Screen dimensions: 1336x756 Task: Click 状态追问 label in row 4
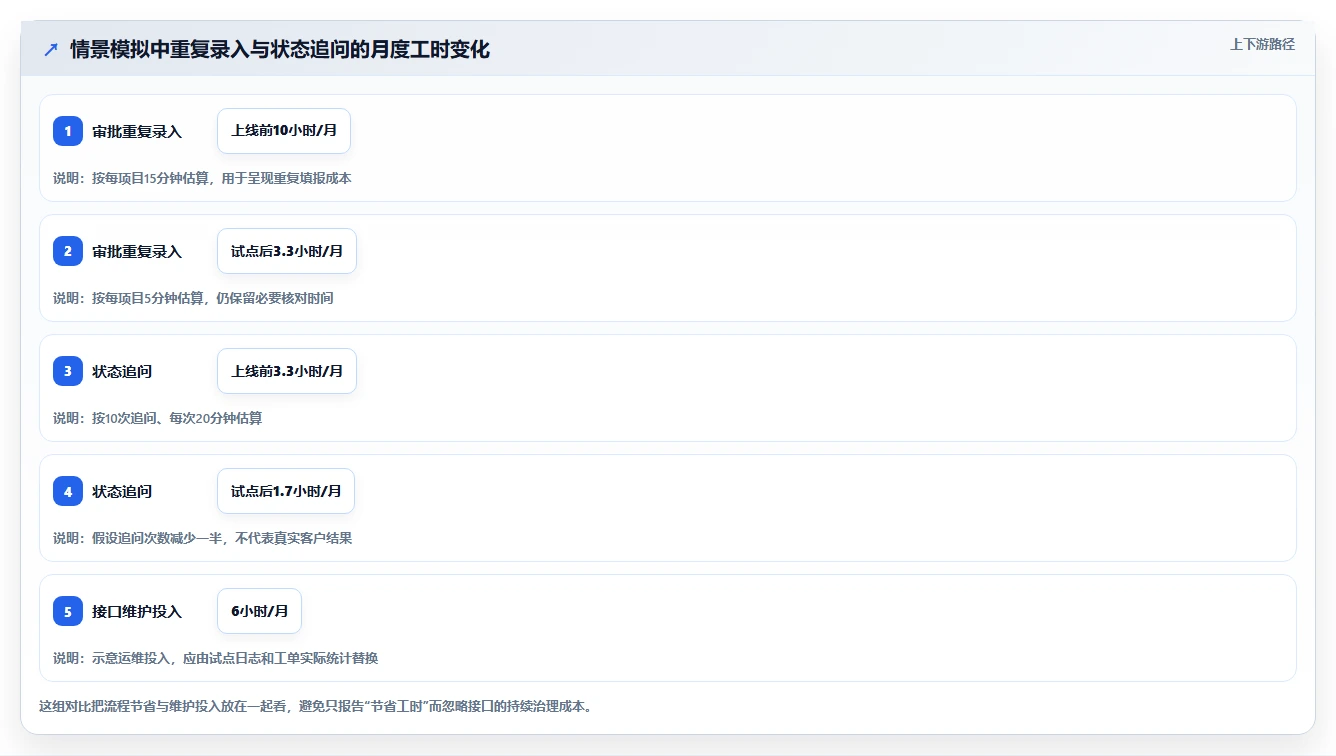tap(122, 492)
